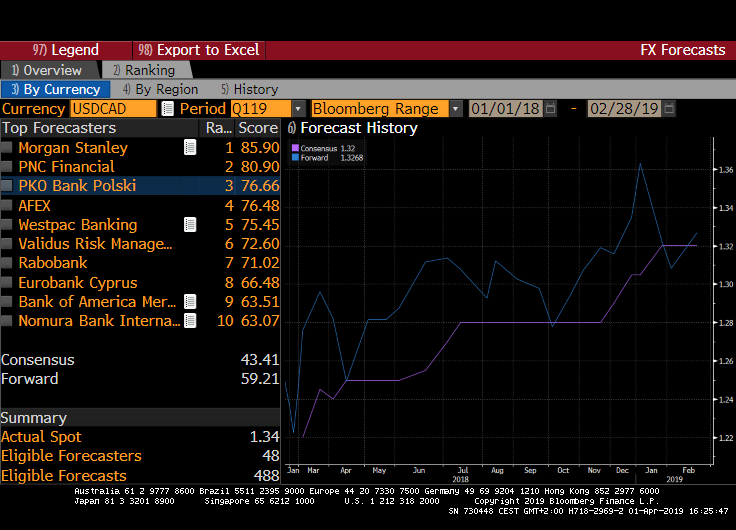Image resolution: width=736 pixels, height=530 pixels.
Task: Open the report icon beside Westpac Banking
Action: click(190, 225)
